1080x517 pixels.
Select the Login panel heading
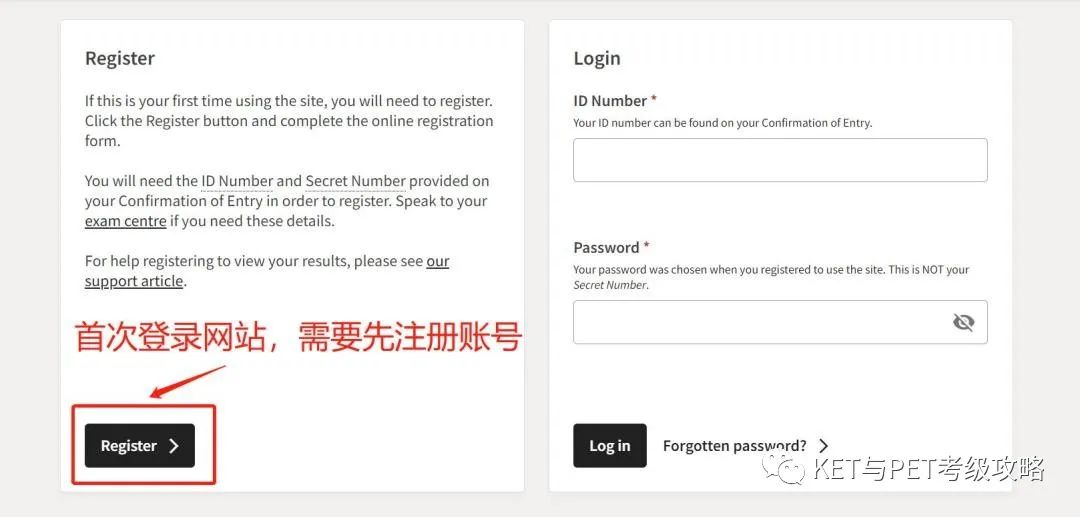tap(597, 59)
